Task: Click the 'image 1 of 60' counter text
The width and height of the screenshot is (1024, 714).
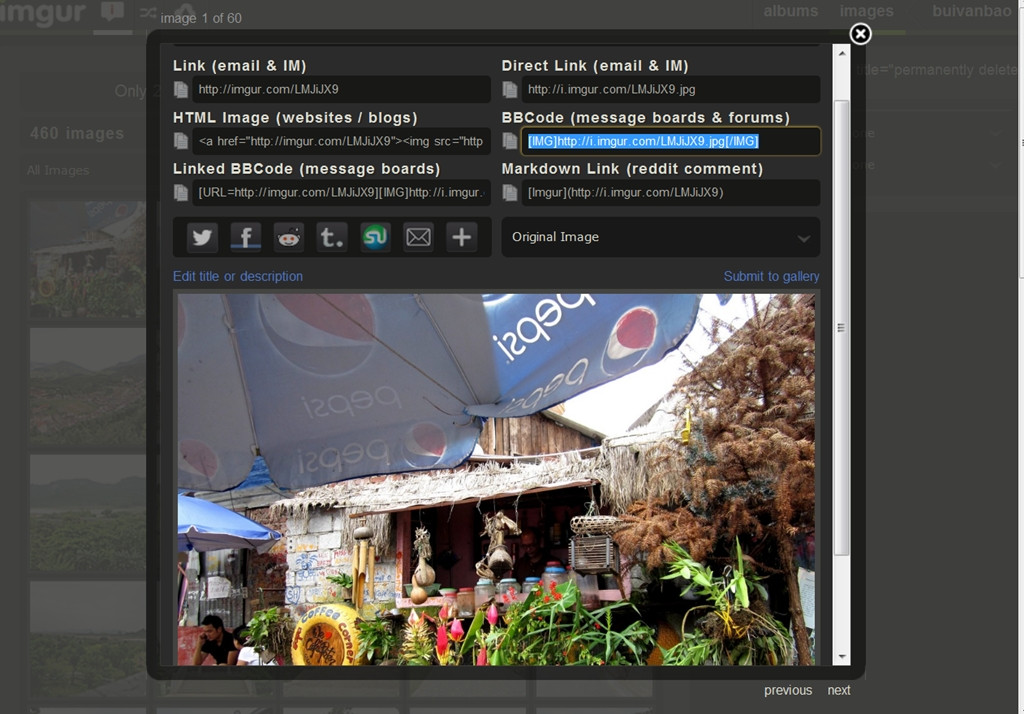Action: [x=201, y=18]
